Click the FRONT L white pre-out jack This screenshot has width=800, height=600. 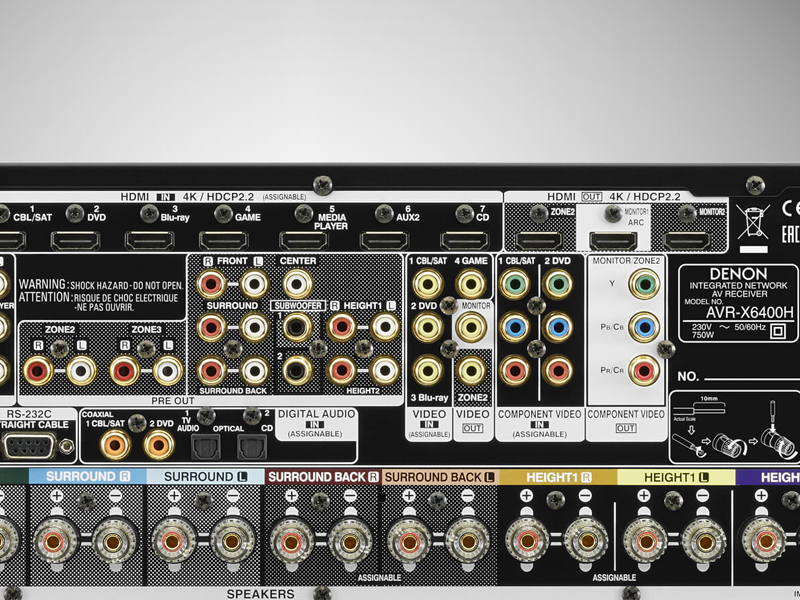pyautogui.click(x=254, y=283)
